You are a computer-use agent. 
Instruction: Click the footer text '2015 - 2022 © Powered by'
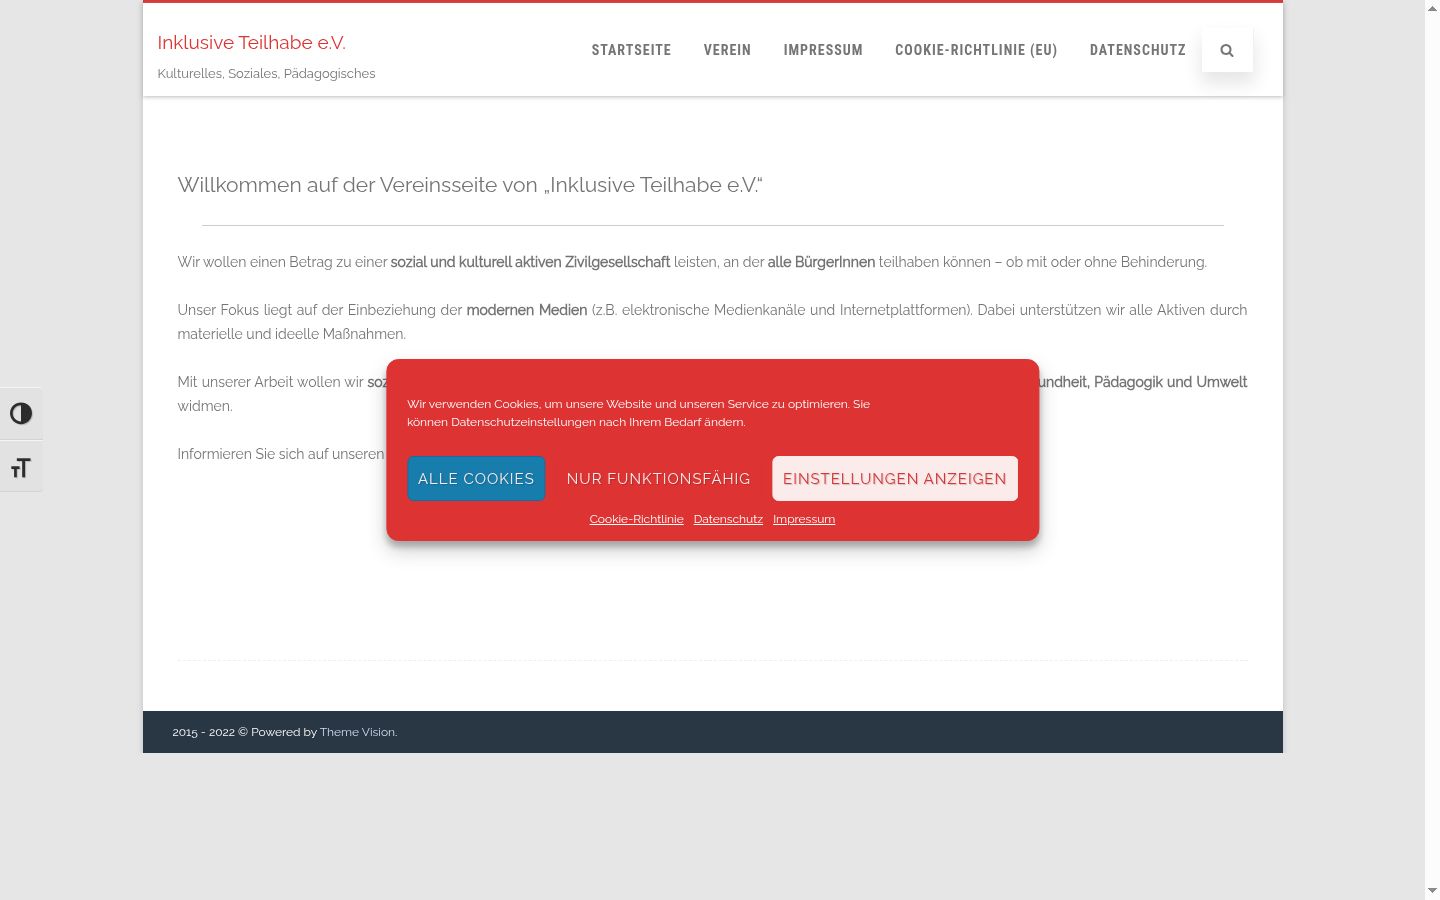(244, 732)
